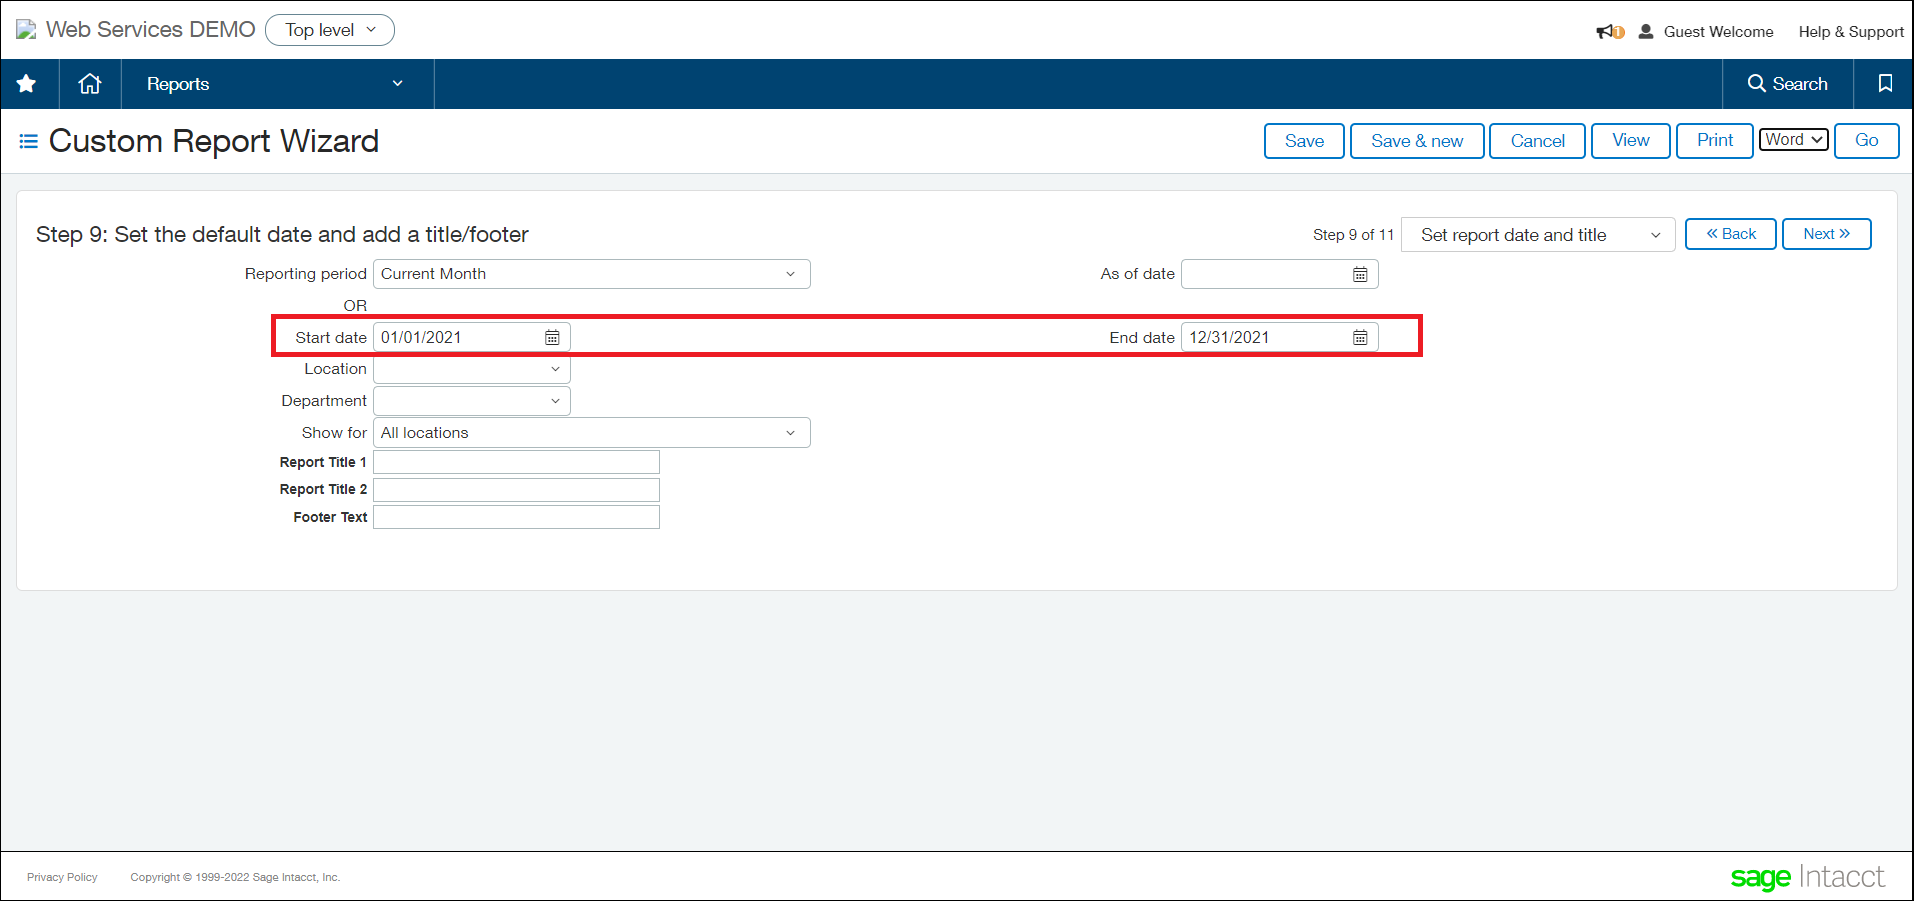Image resolution: width=1914 pixels, height=901 pixels.
Task: Advance to next step with Next button
Action: (x=1826, y=234)
